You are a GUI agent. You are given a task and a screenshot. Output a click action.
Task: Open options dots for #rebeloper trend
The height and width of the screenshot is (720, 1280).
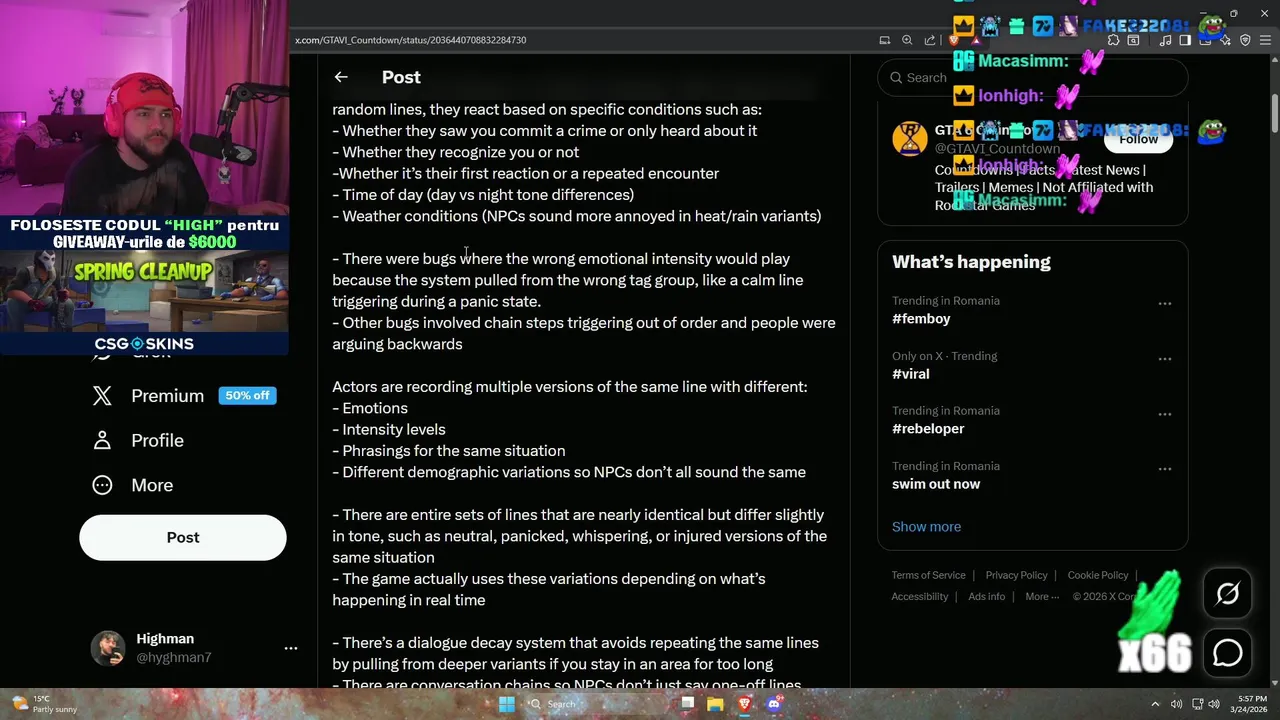coord(1165,414)
